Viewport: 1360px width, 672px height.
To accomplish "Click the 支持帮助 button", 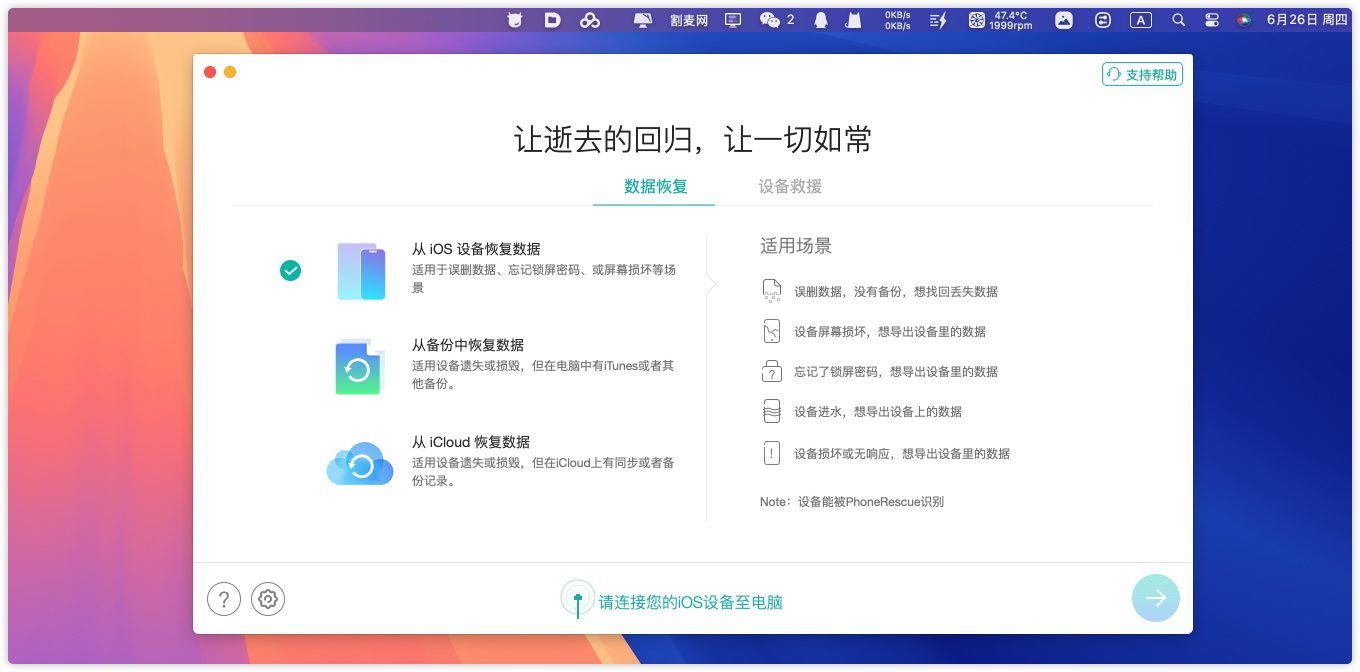I will click(x=1142, y=75).
